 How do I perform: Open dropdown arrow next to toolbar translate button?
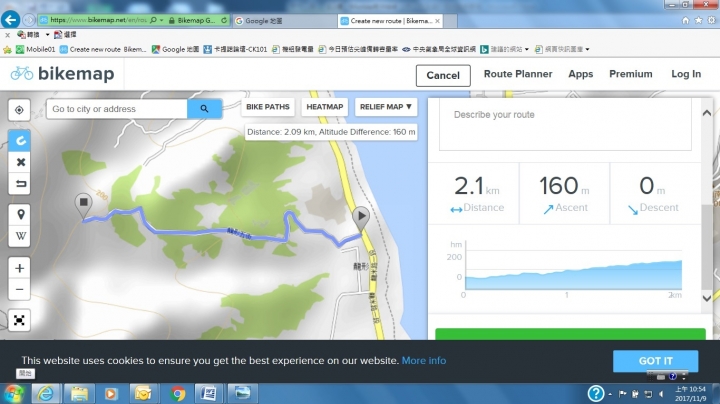coord(47,34)
